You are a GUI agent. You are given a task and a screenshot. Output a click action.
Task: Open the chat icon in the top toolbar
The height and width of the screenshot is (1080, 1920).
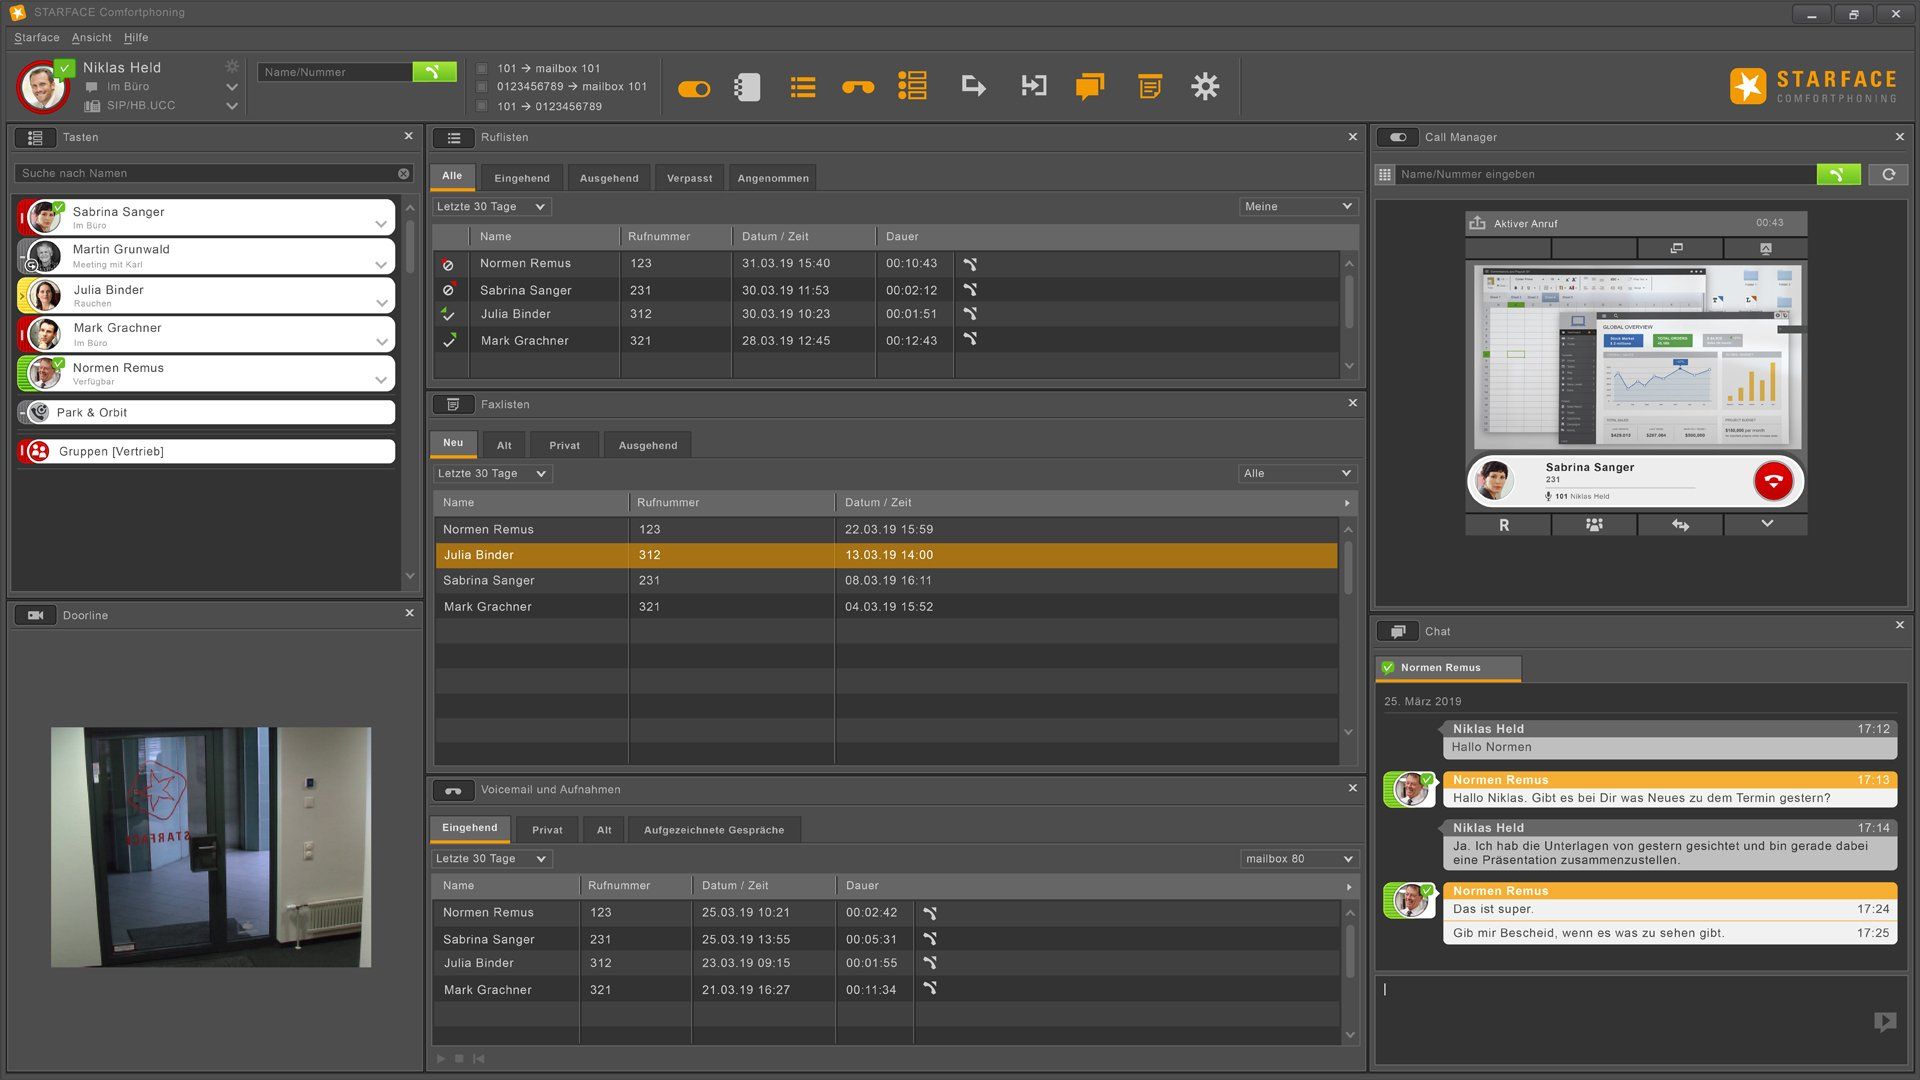(x=1089, y=87)
